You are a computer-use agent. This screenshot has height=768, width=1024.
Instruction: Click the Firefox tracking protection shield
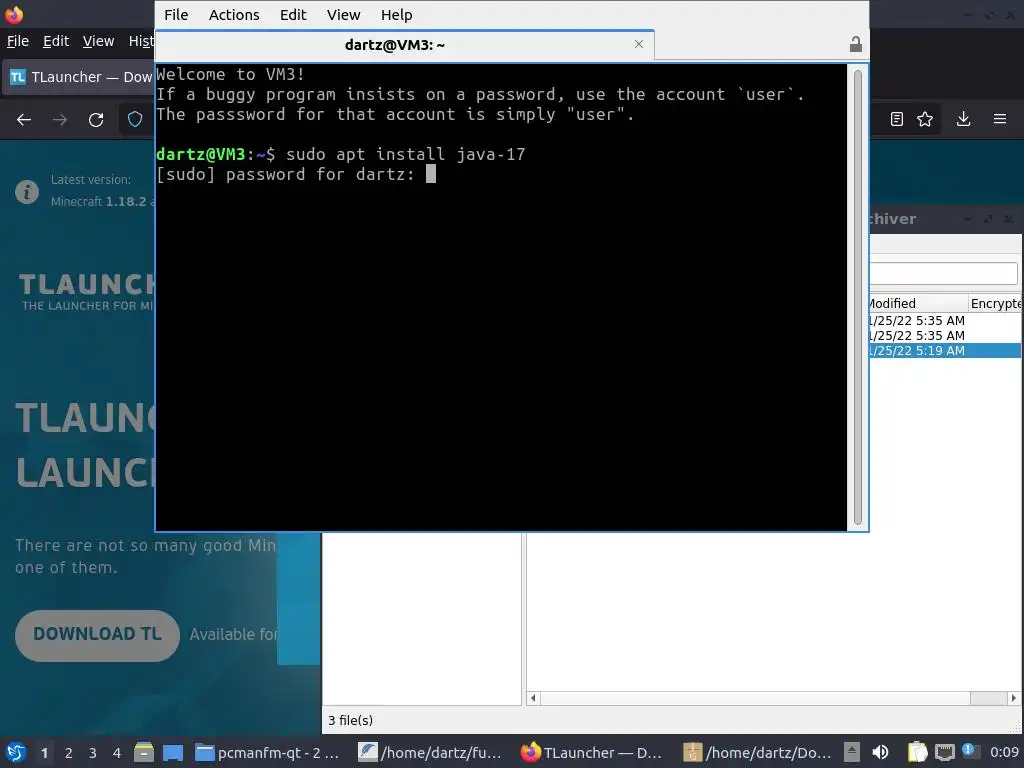135,120
